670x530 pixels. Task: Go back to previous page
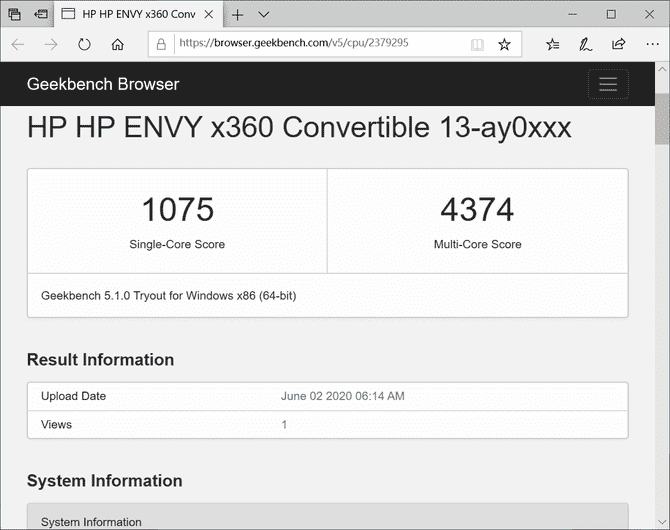pos(18,44)
